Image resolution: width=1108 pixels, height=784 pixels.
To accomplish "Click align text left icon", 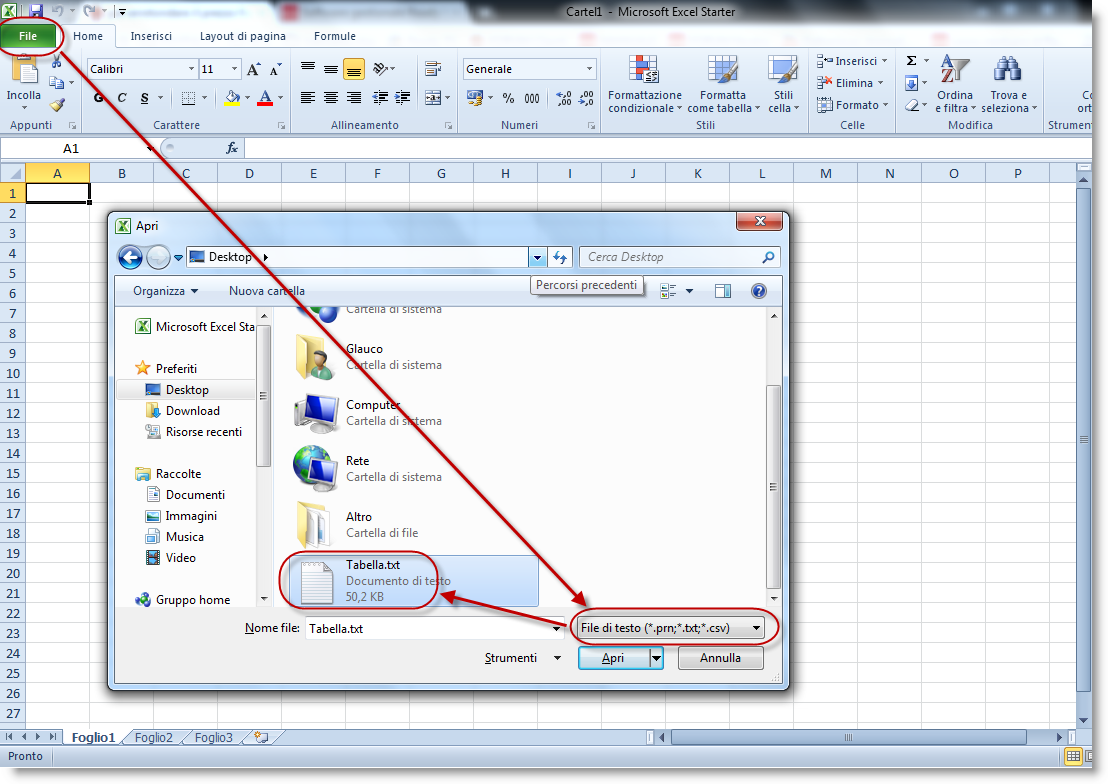I will 307,98.
